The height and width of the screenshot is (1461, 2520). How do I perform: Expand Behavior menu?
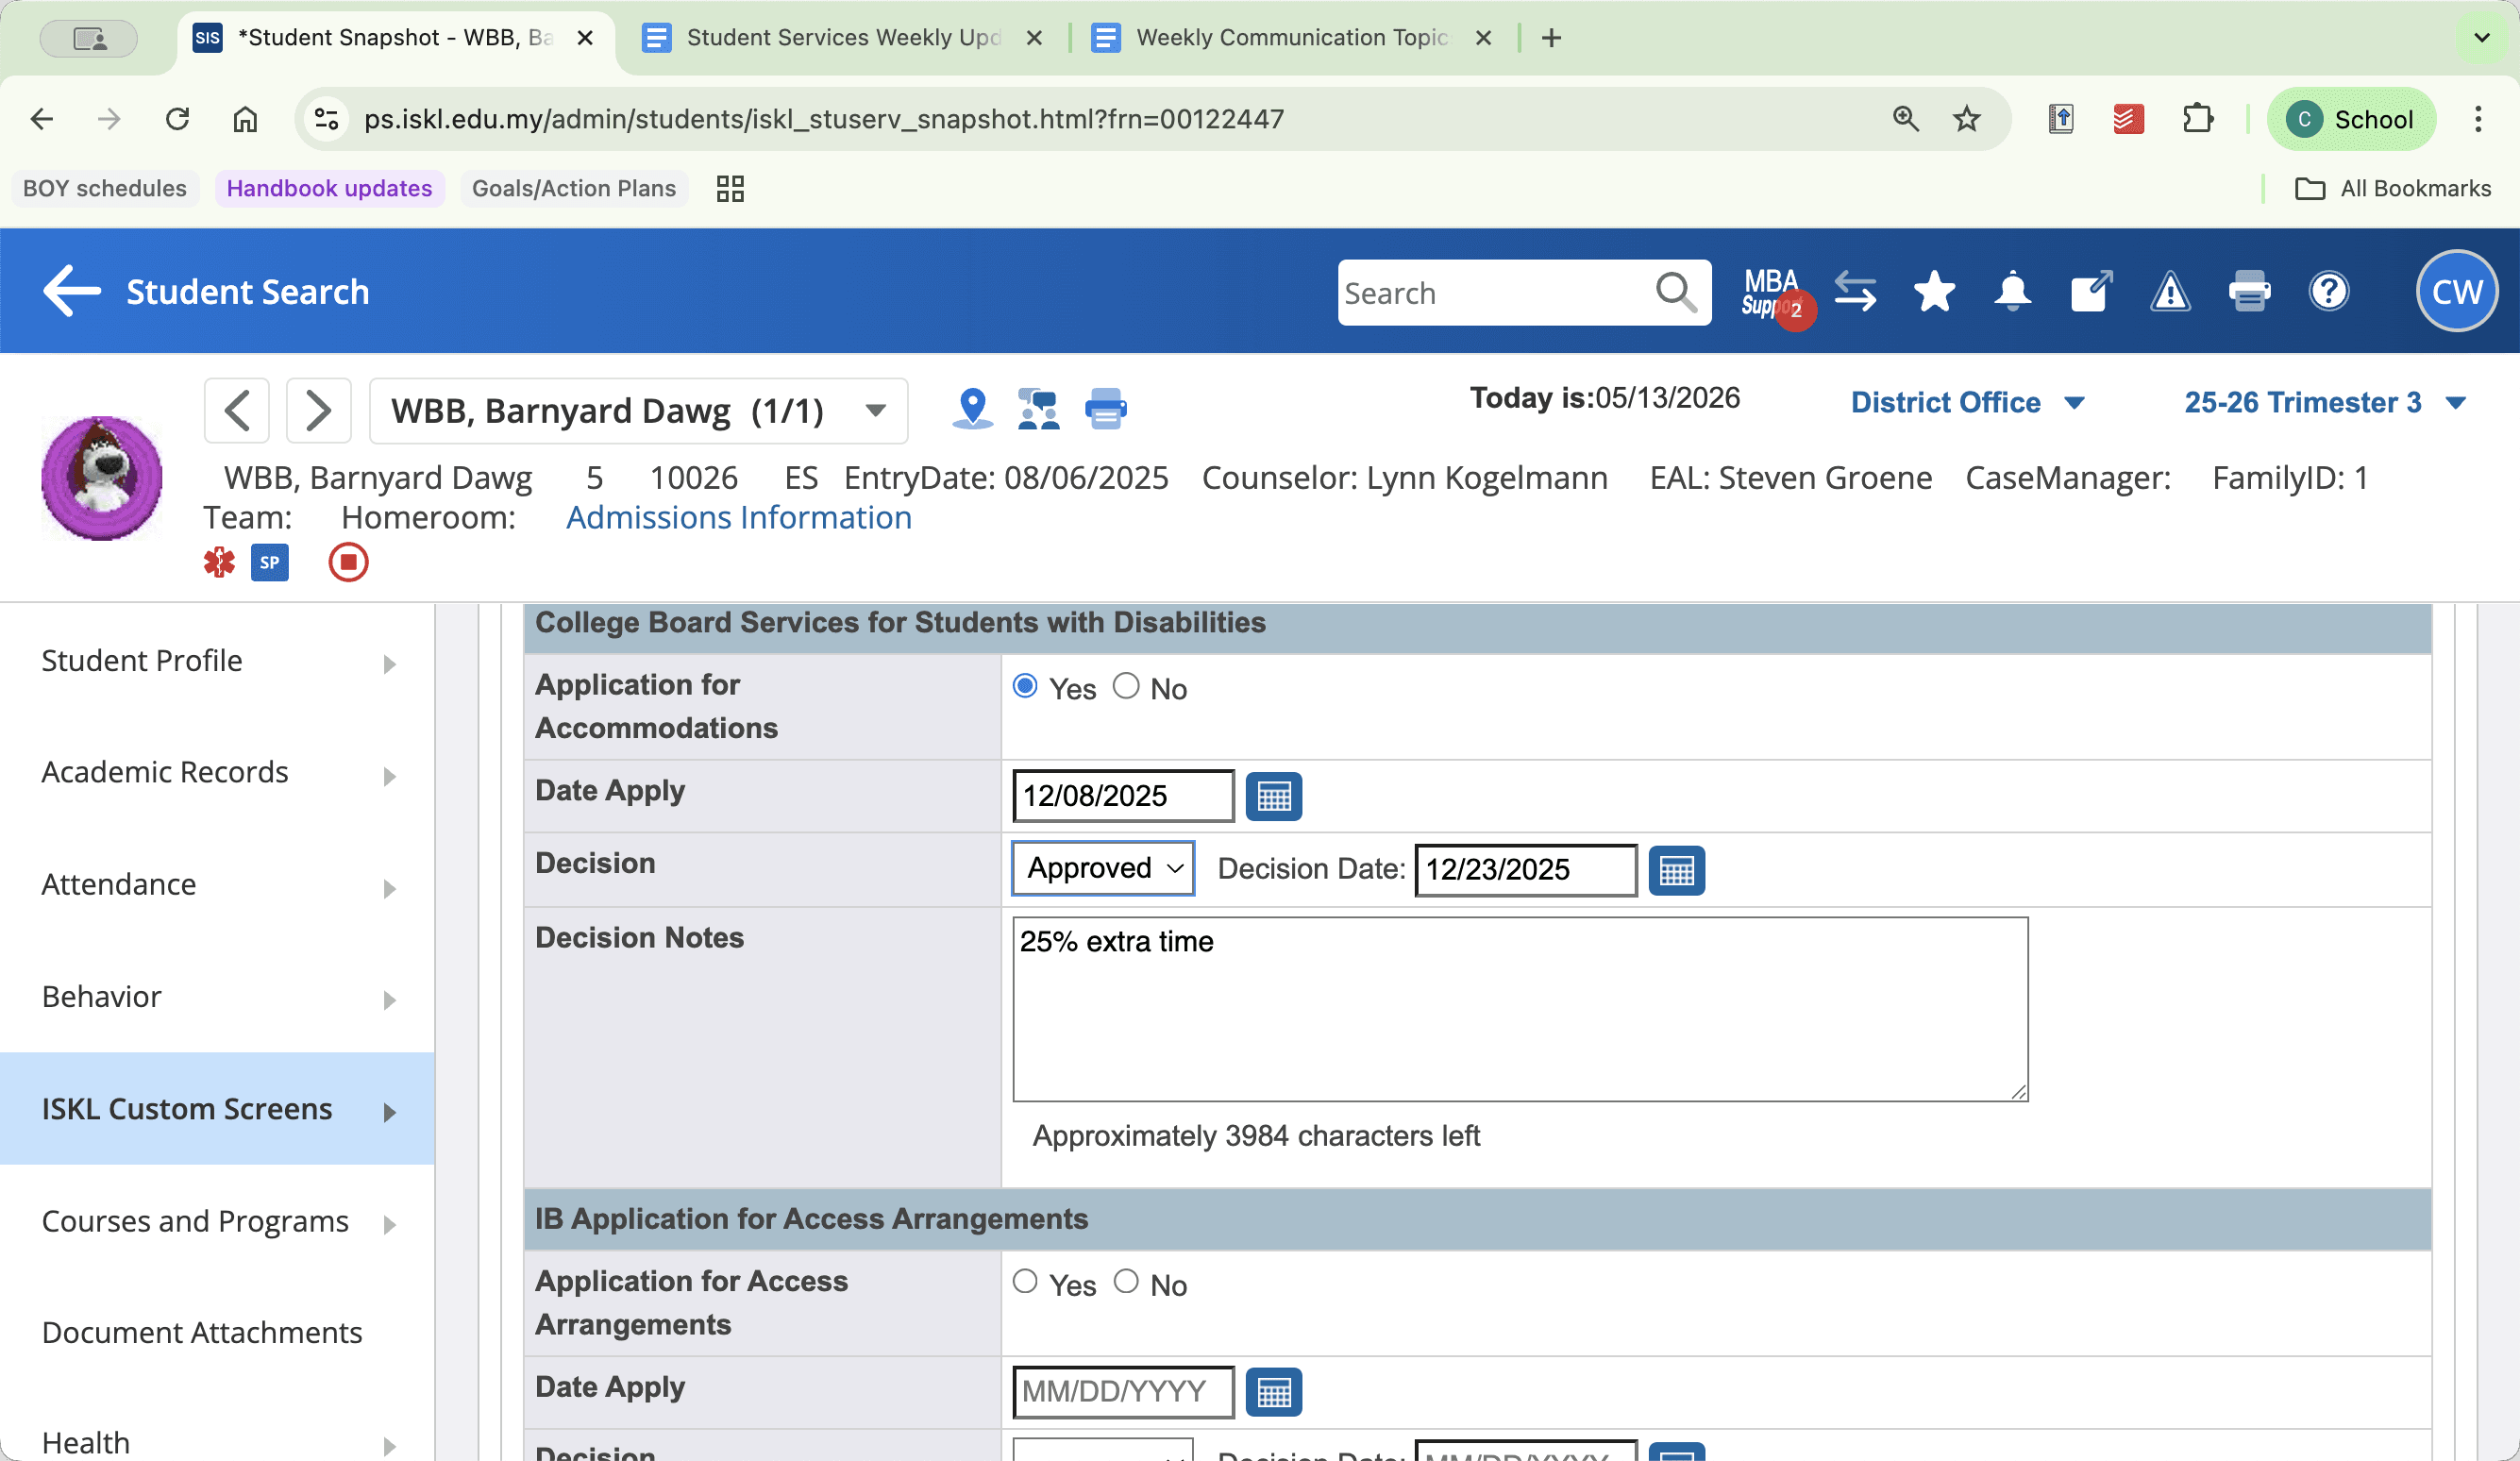point(218,997)
